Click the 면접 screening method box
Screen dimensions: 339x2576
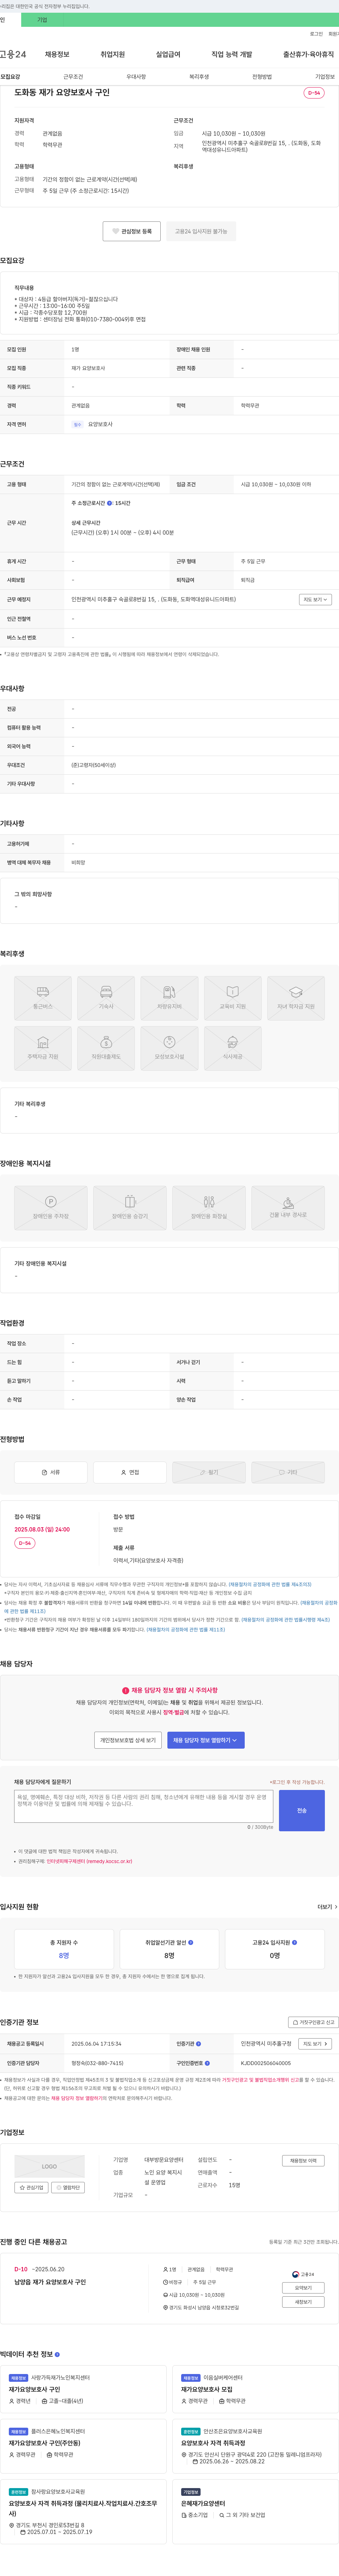(x=130, y=1472)
